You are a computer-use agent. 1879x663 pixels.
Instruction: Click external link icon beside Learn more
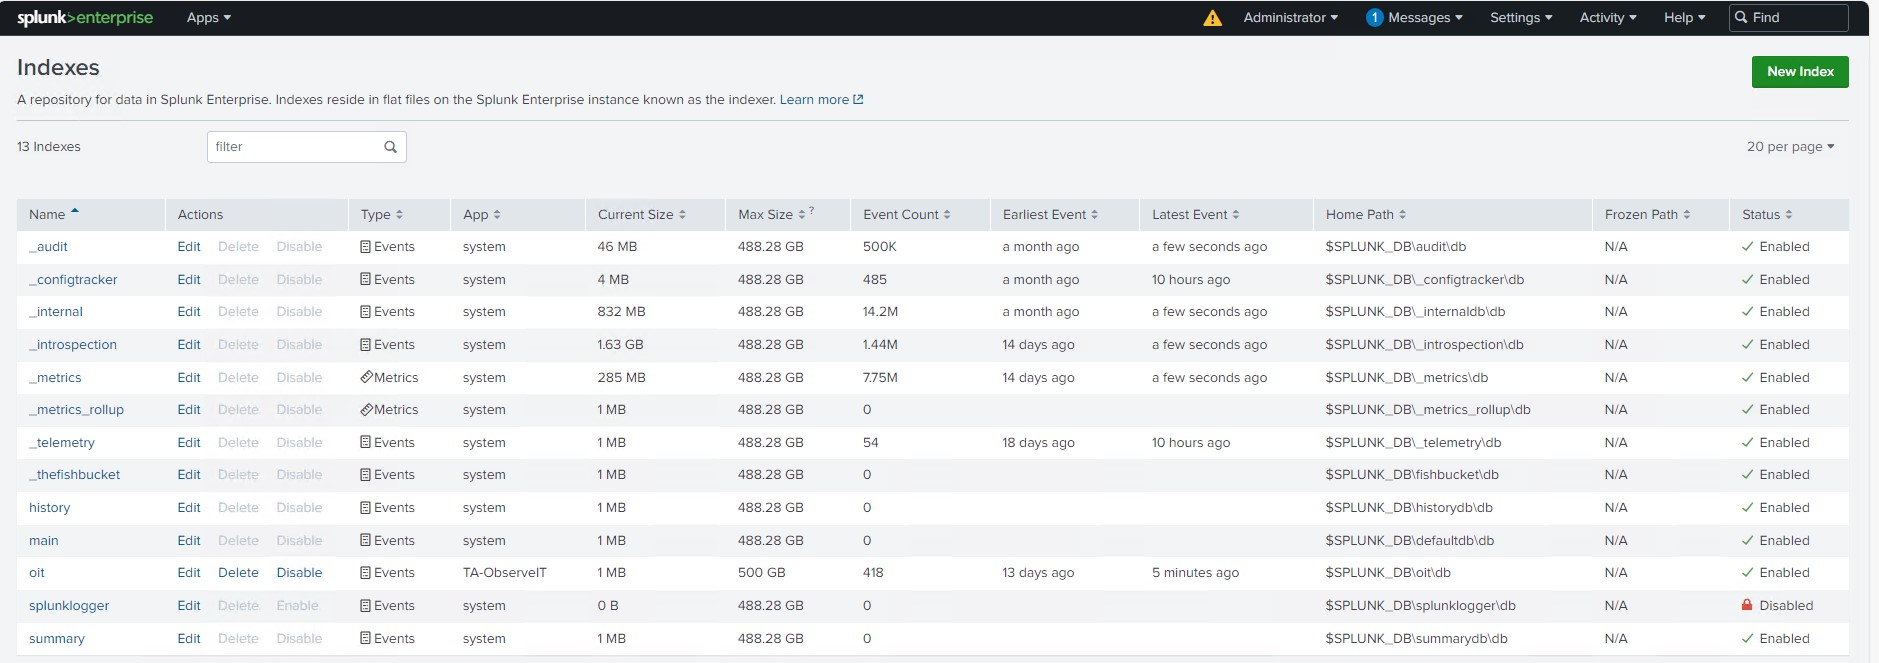[x=858, y=100]
